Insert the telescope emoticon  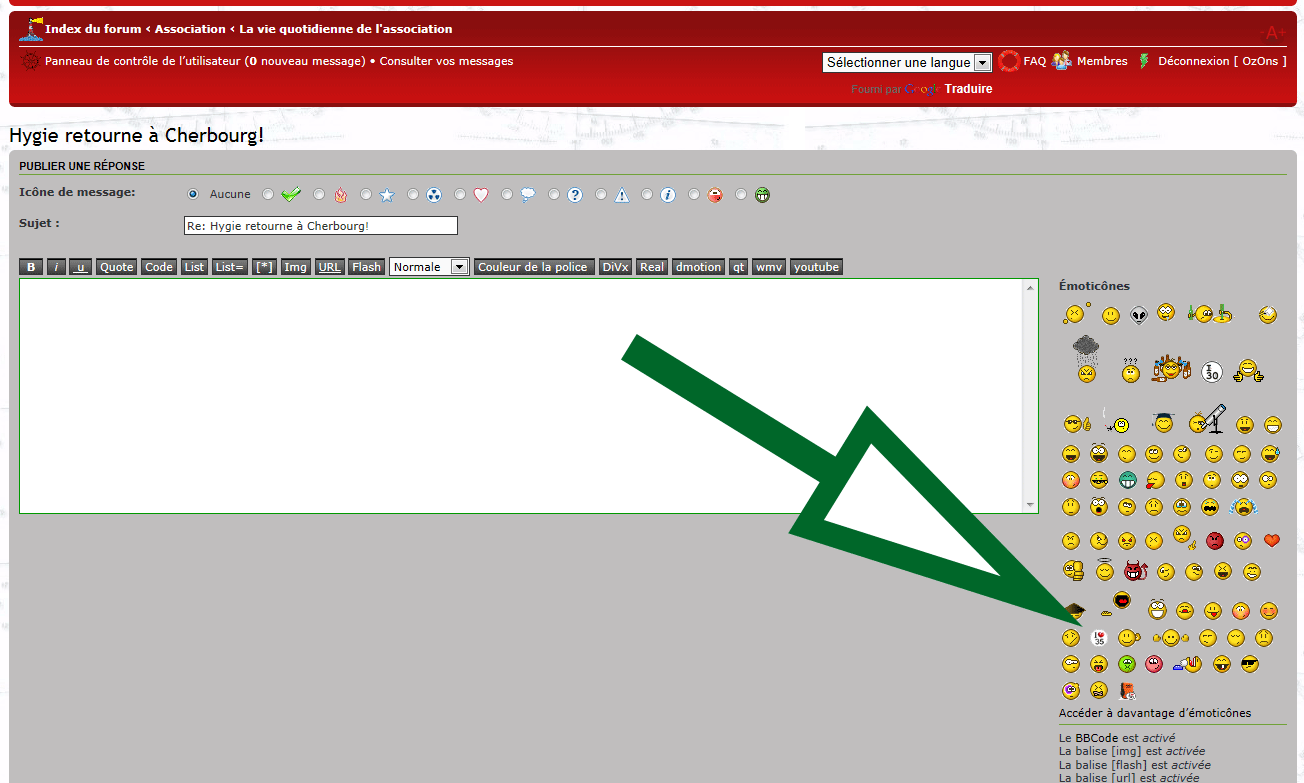click(1207, 420)
